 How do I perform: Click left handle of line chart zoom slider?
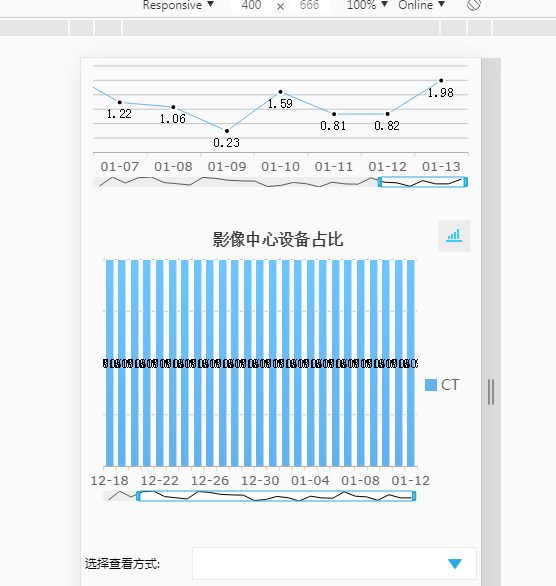tap(380, 182)
